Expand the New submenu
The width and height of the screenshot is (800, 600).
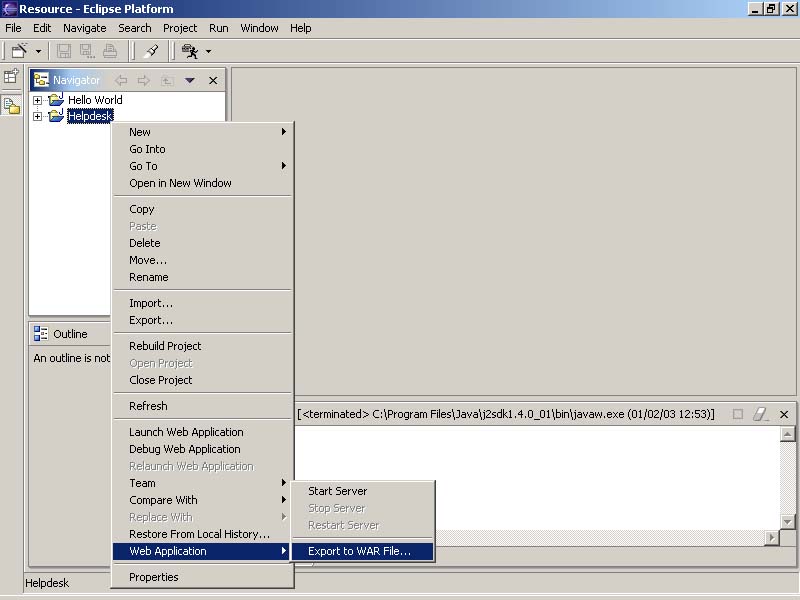(x=203, y=132)
